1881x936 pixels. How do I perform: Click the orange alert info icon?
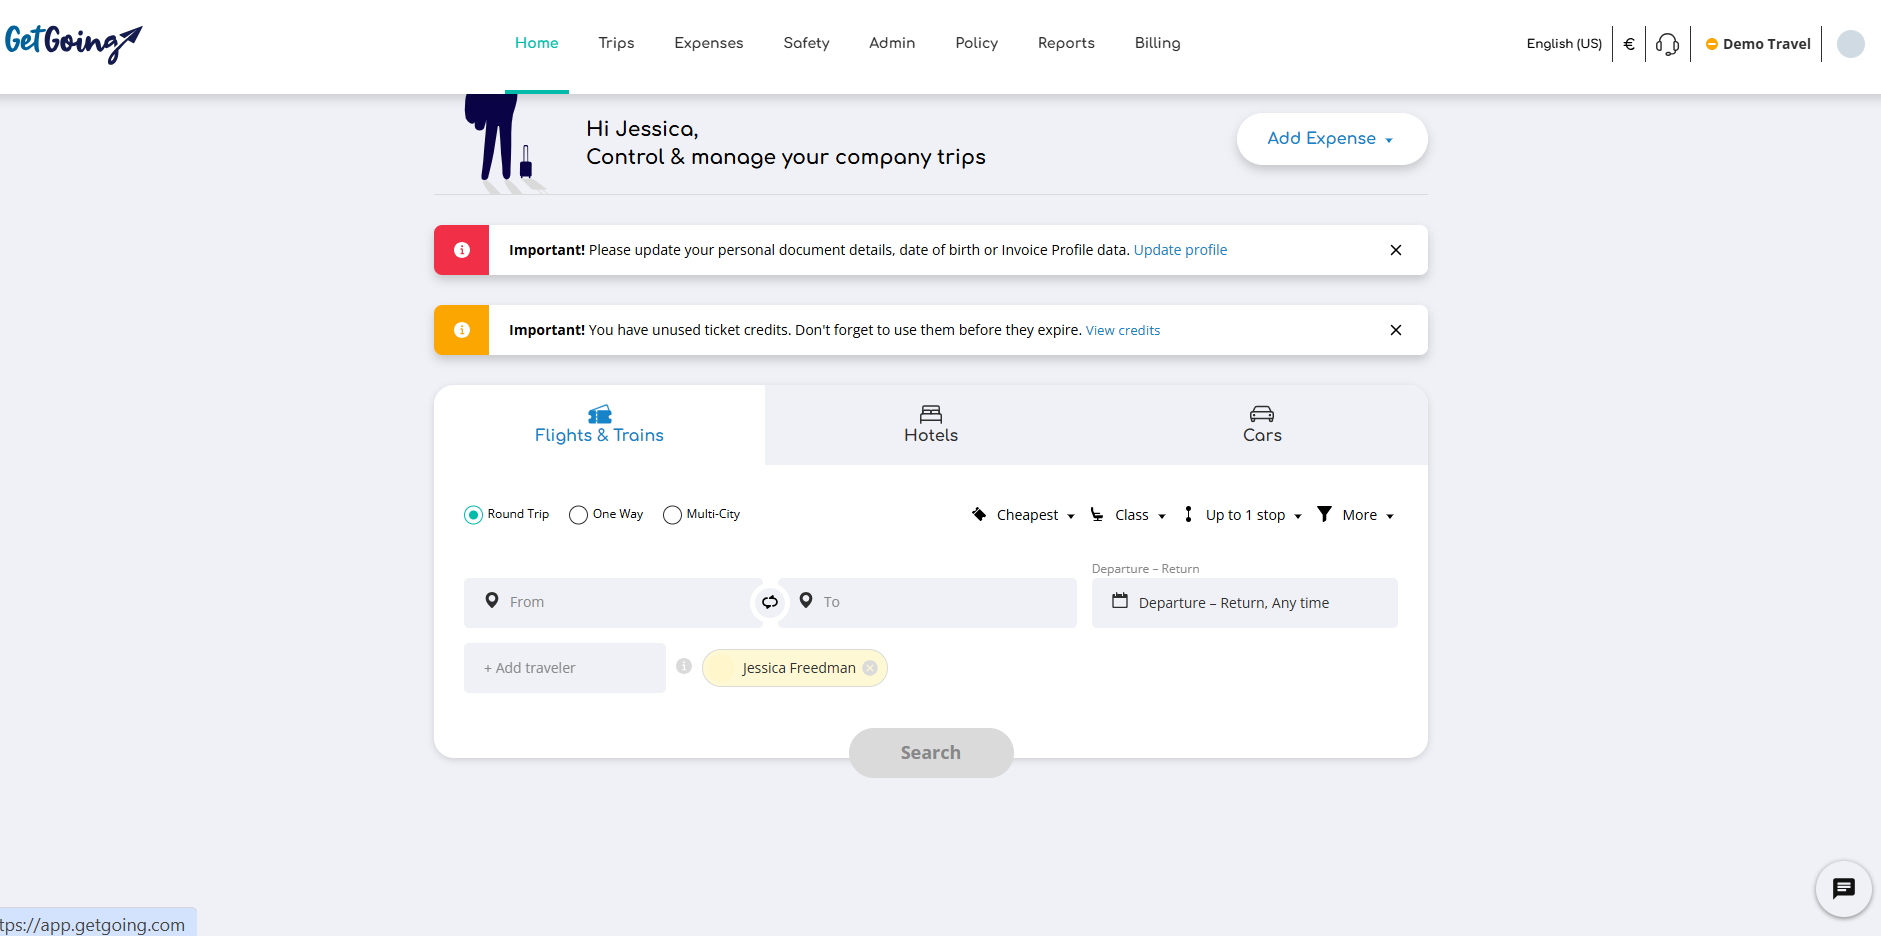pos(462,330)
